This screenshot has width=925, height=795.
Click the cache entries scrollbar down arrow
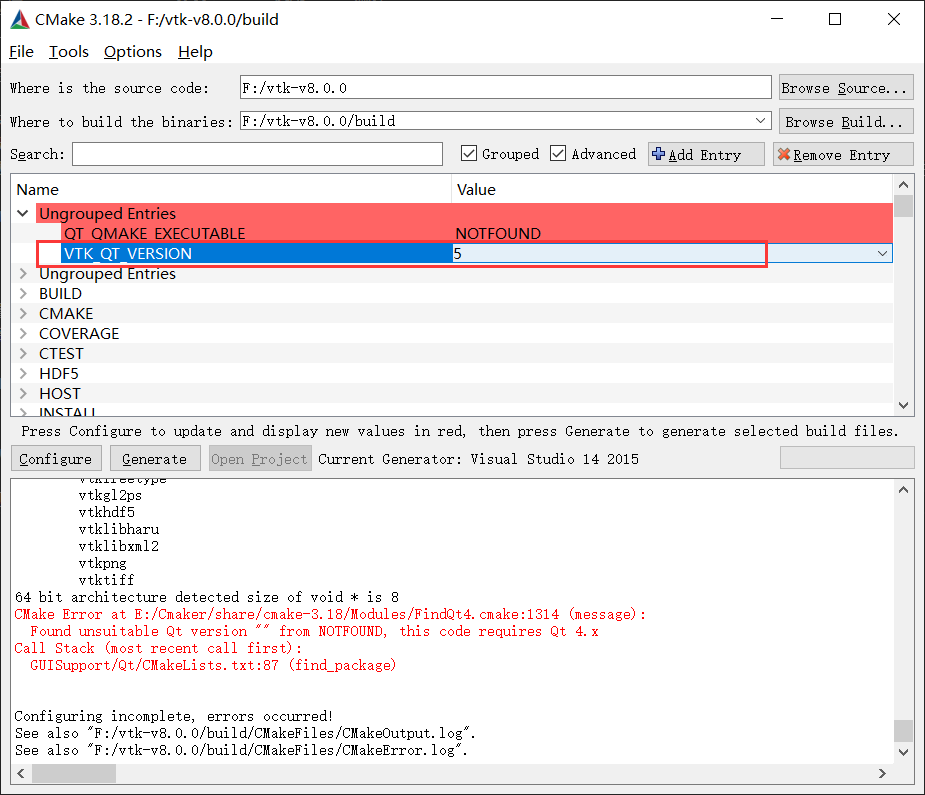(x=903, y=405)
